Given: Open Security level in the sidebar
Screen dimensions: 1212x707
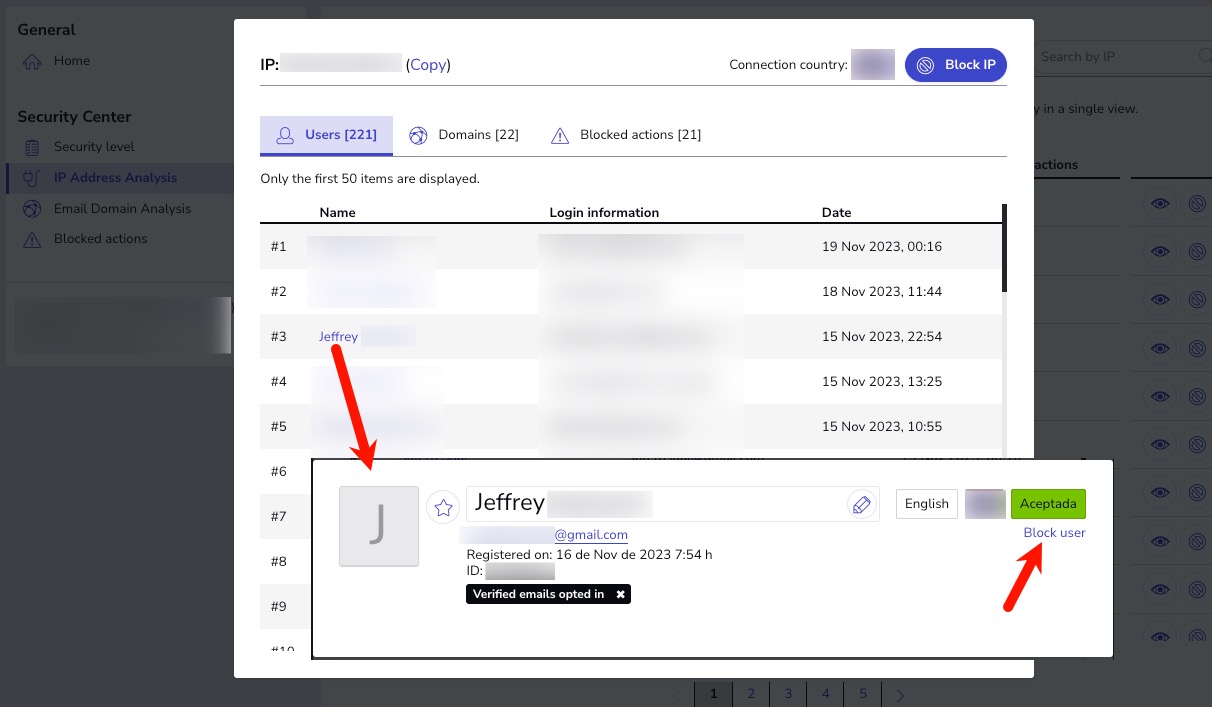Looking at the screenshot, I should [x=93, y=147].
